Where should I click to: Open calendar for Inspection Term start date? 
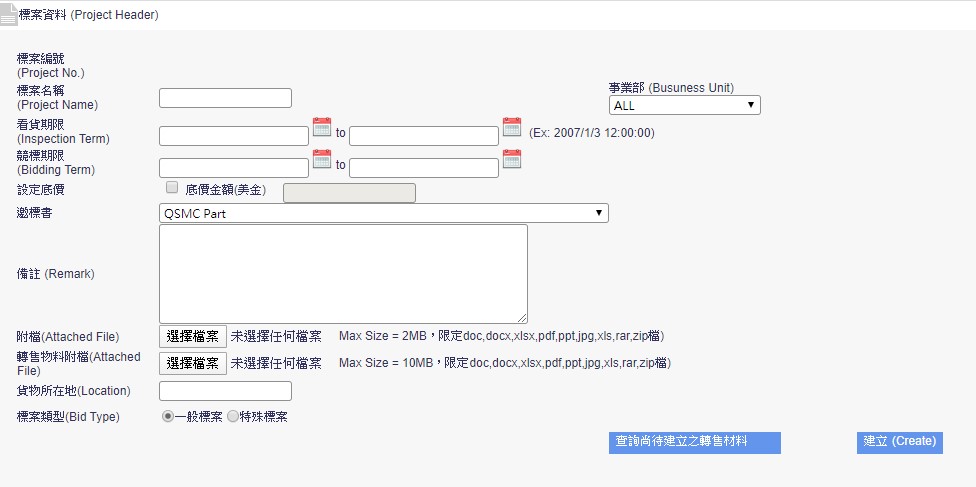point(321,127)
